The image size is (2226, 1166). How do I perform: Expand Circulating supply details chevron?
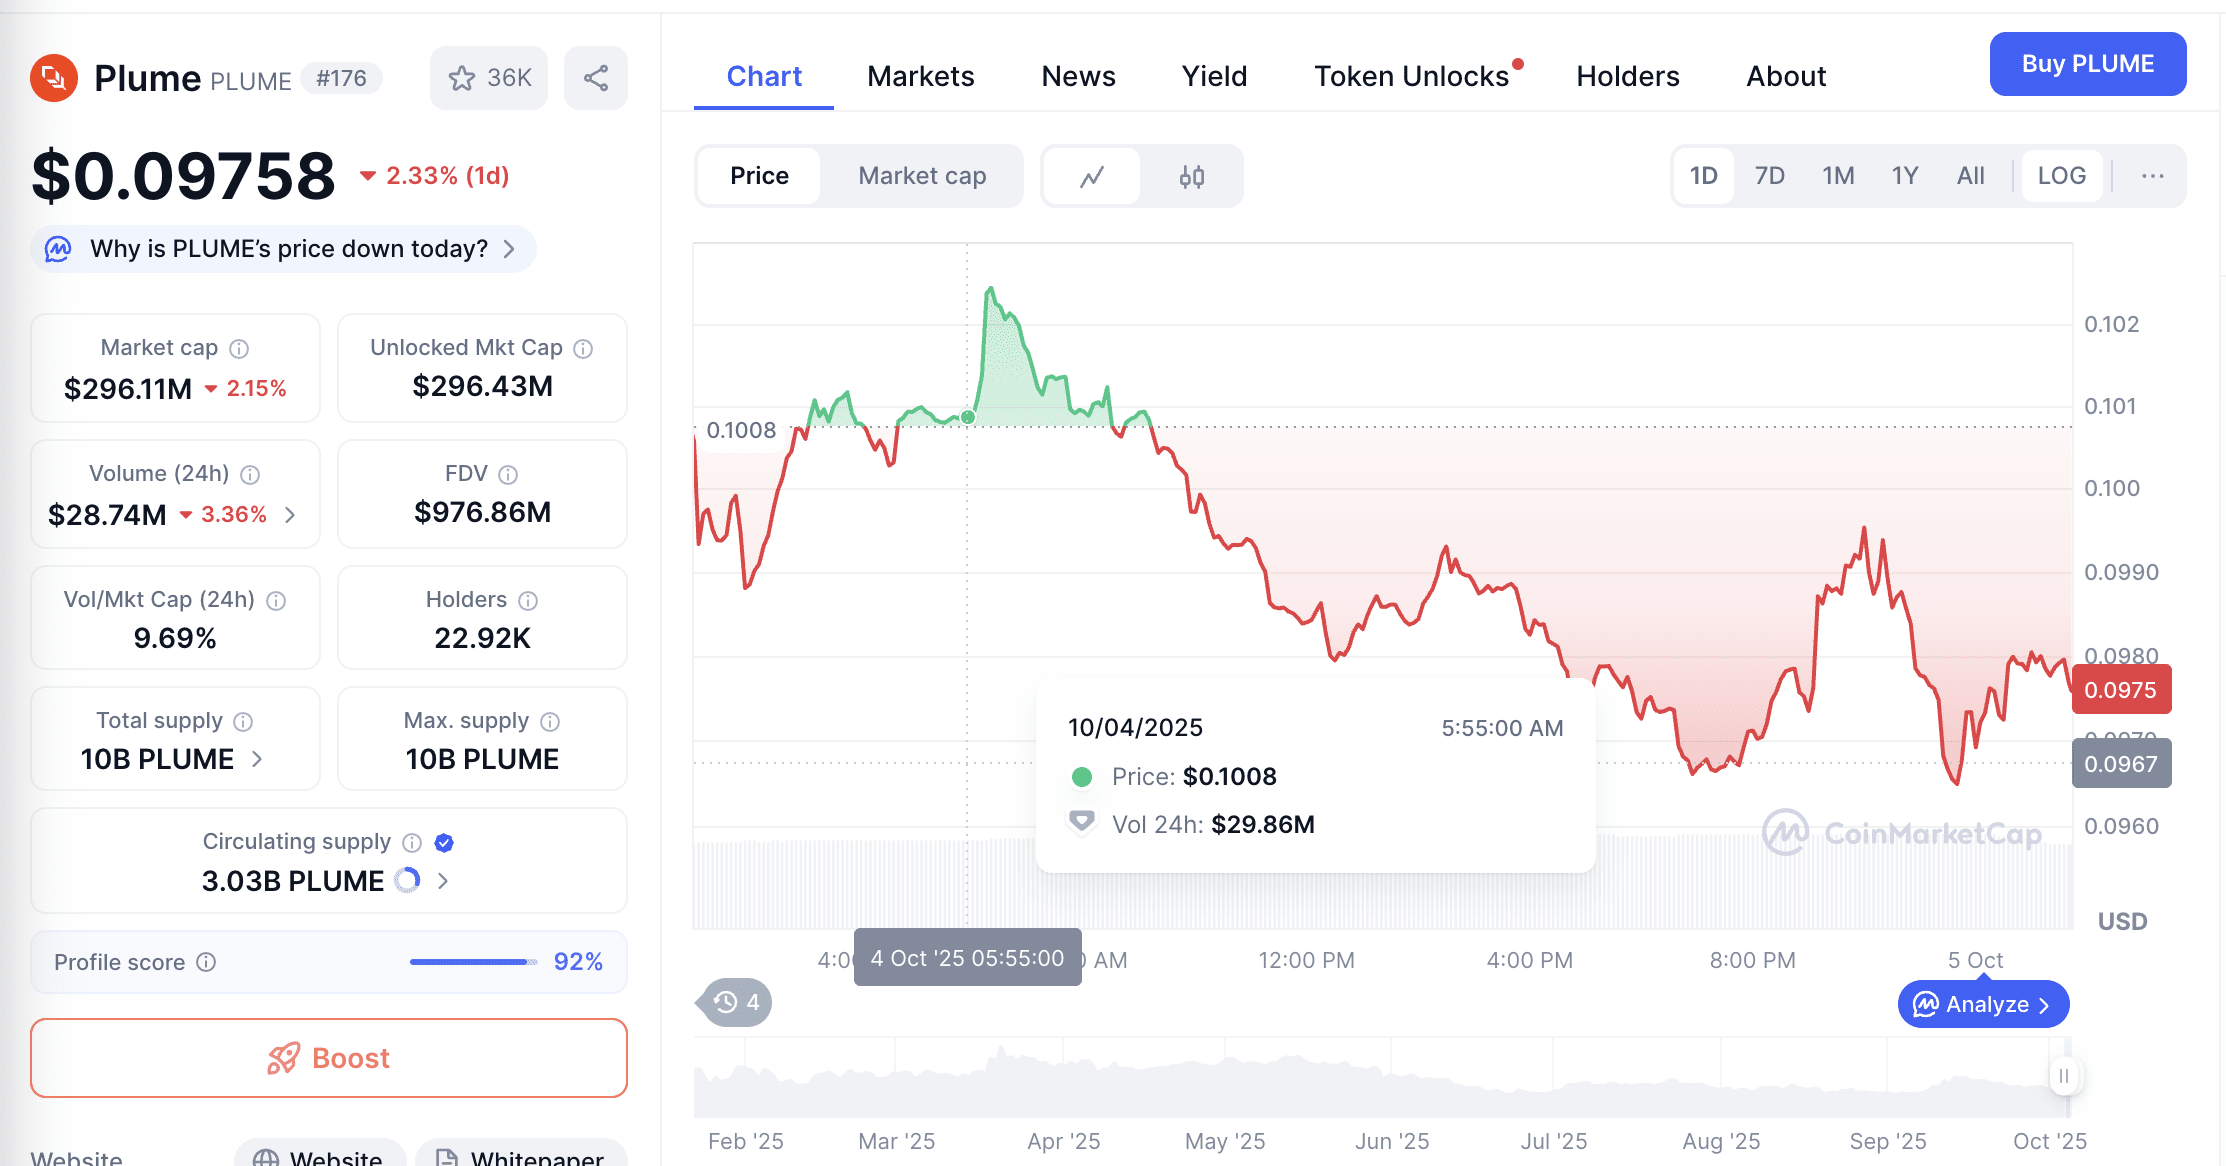point(443,881)
